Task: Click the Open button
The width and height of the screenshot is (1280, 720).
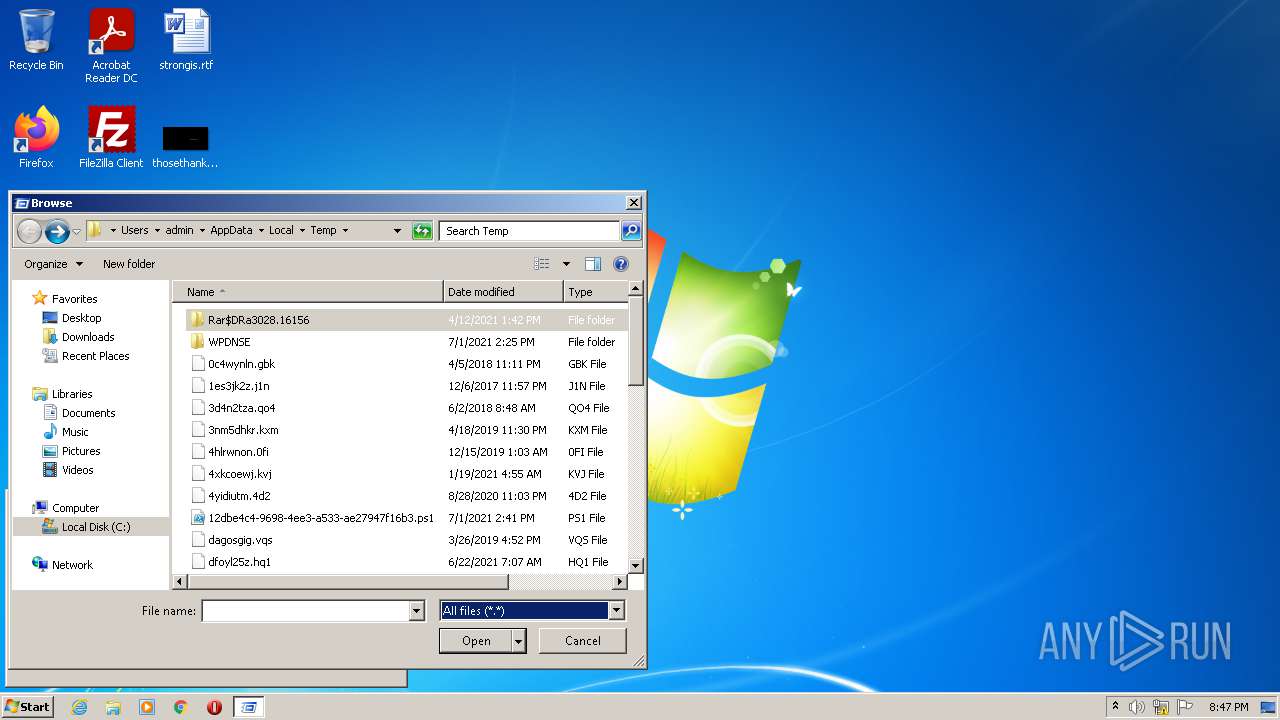Action: click(x=476, y=641)
